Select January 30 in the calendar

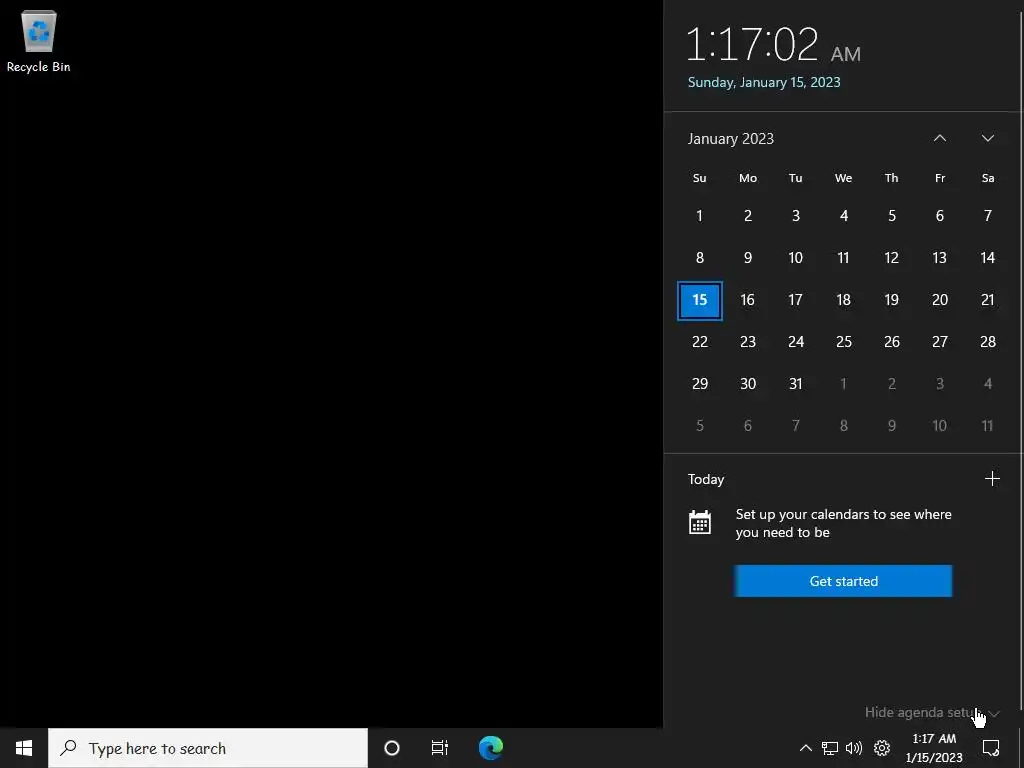click(748, 384)
